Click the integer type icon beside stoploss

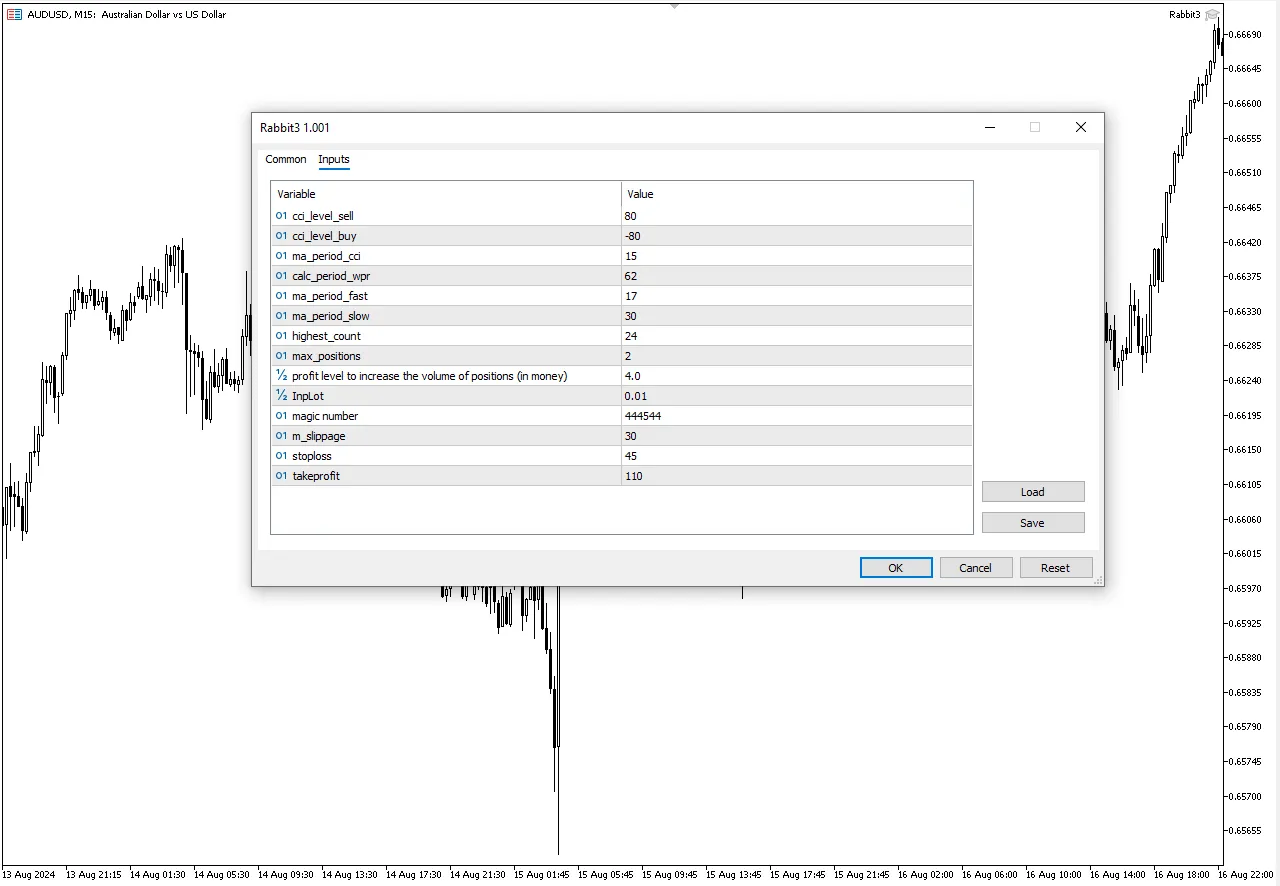281,456
